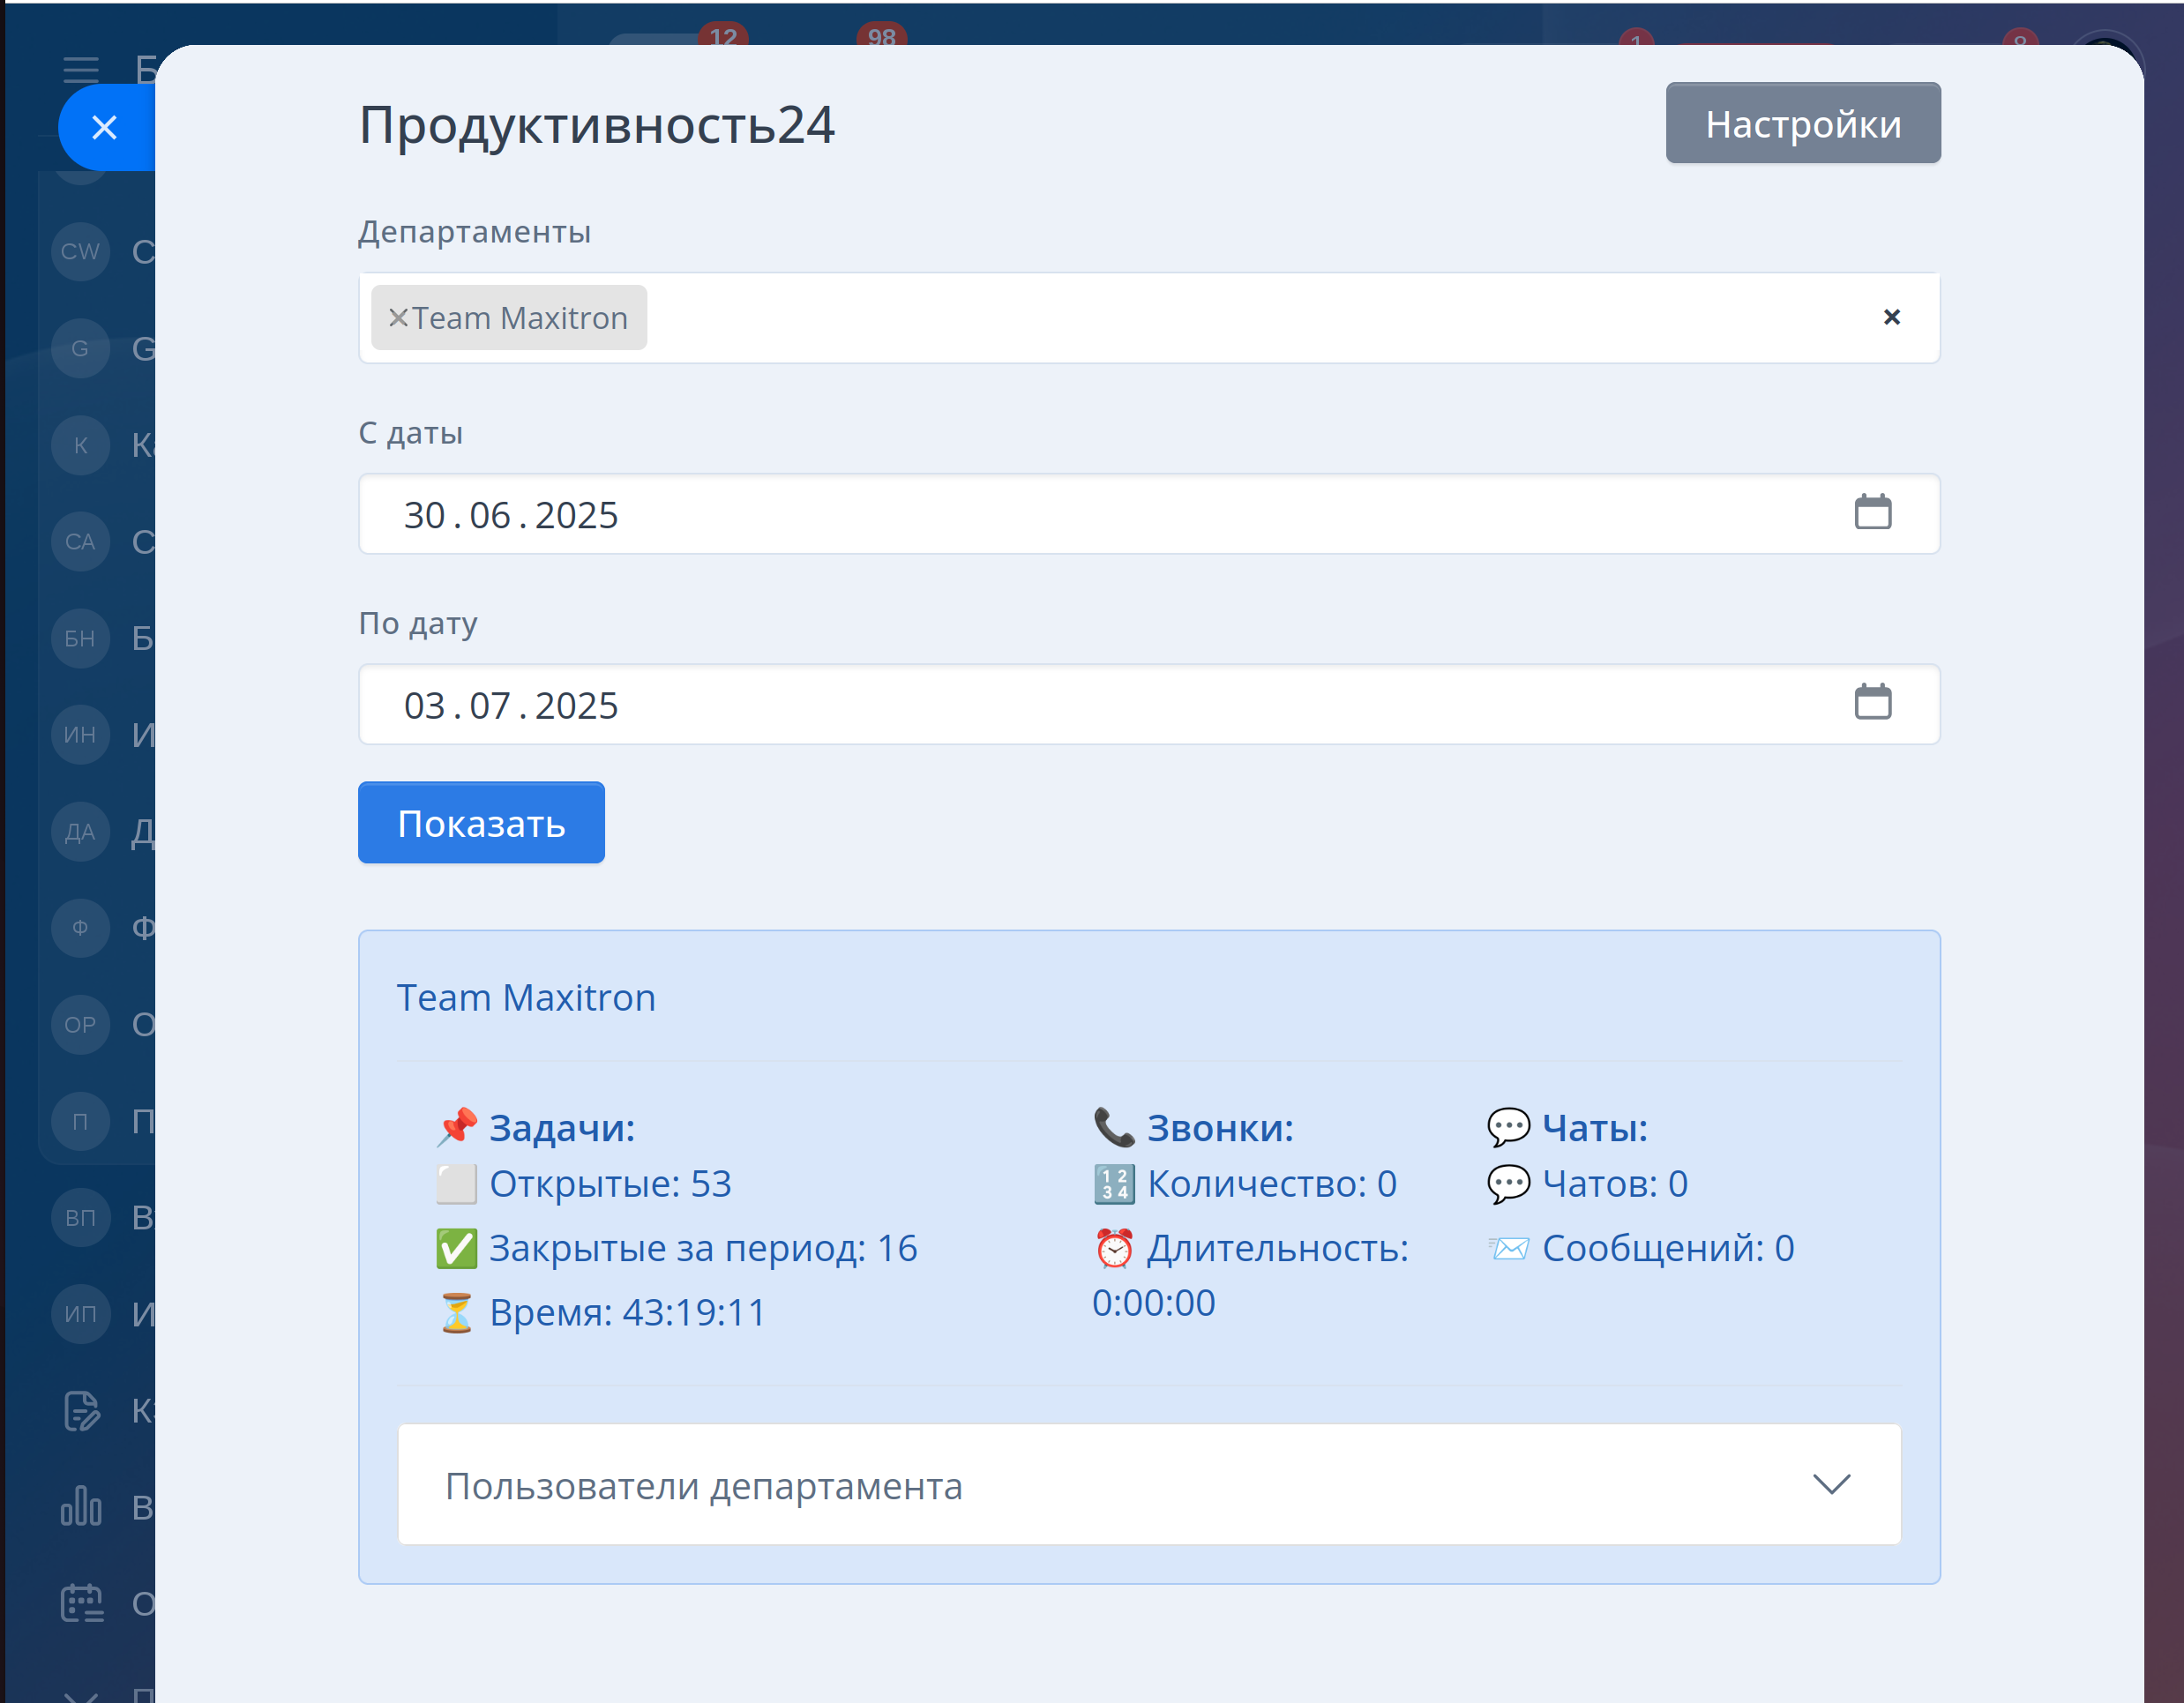This screenshot has height=1703, width=2184.
Task: Clear all selected departments
Action: (1891, 317)
